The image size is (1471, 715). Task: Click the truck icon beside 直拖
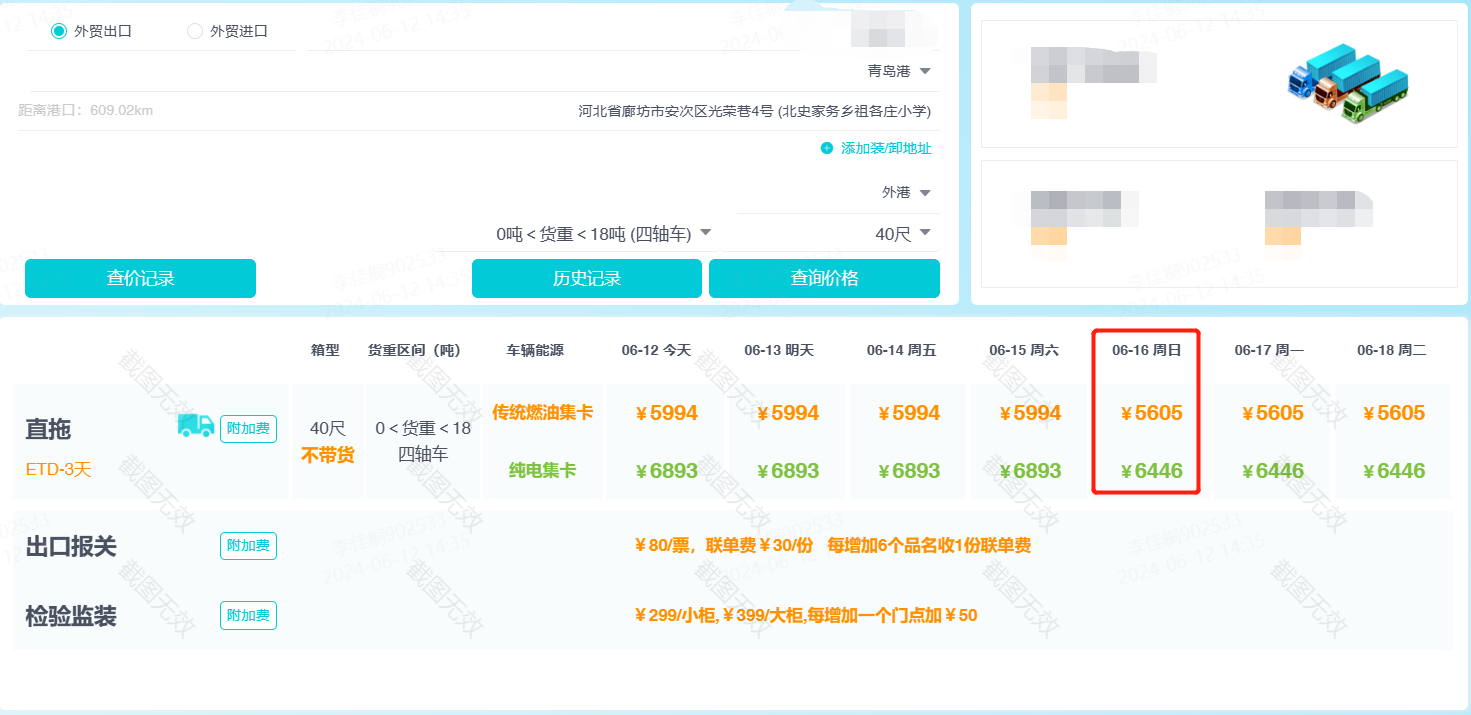pyautogui.click(x=196, y=426)
